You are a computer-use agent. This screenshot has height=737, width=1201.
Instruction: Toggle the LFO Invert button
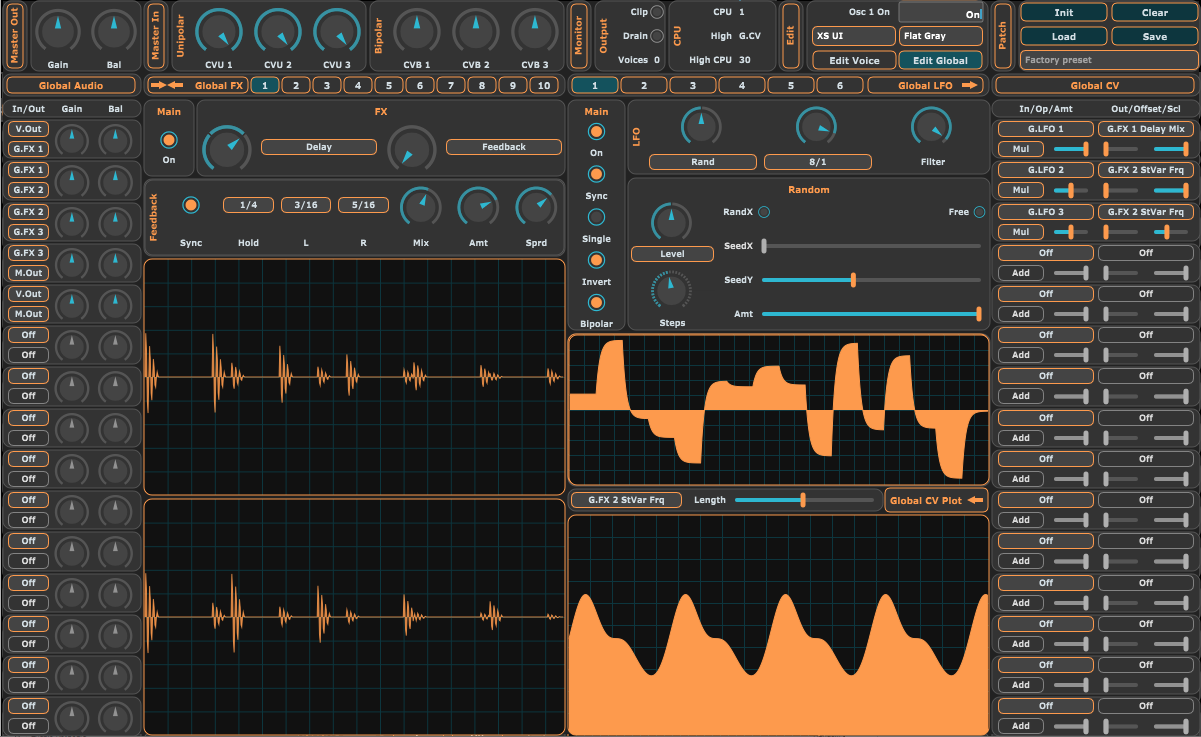tap(596, 260)
